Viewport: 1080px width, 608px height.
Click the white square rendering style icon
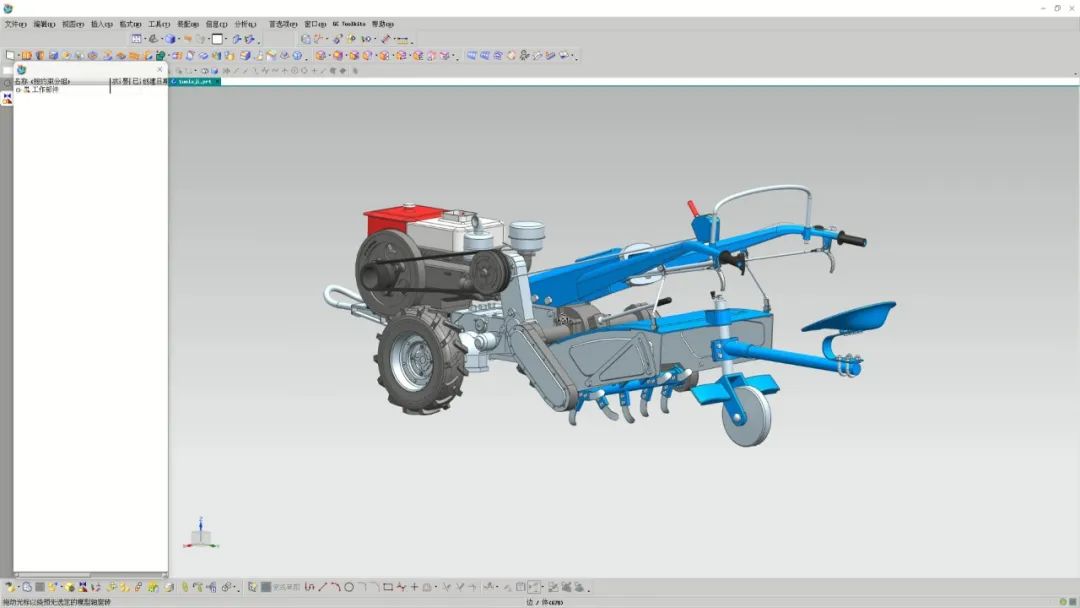[x=217, y=40]
